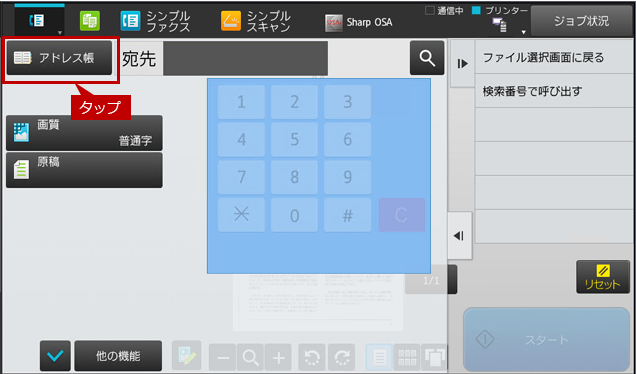Select the overlapping pages view icon

click(434, 357)
